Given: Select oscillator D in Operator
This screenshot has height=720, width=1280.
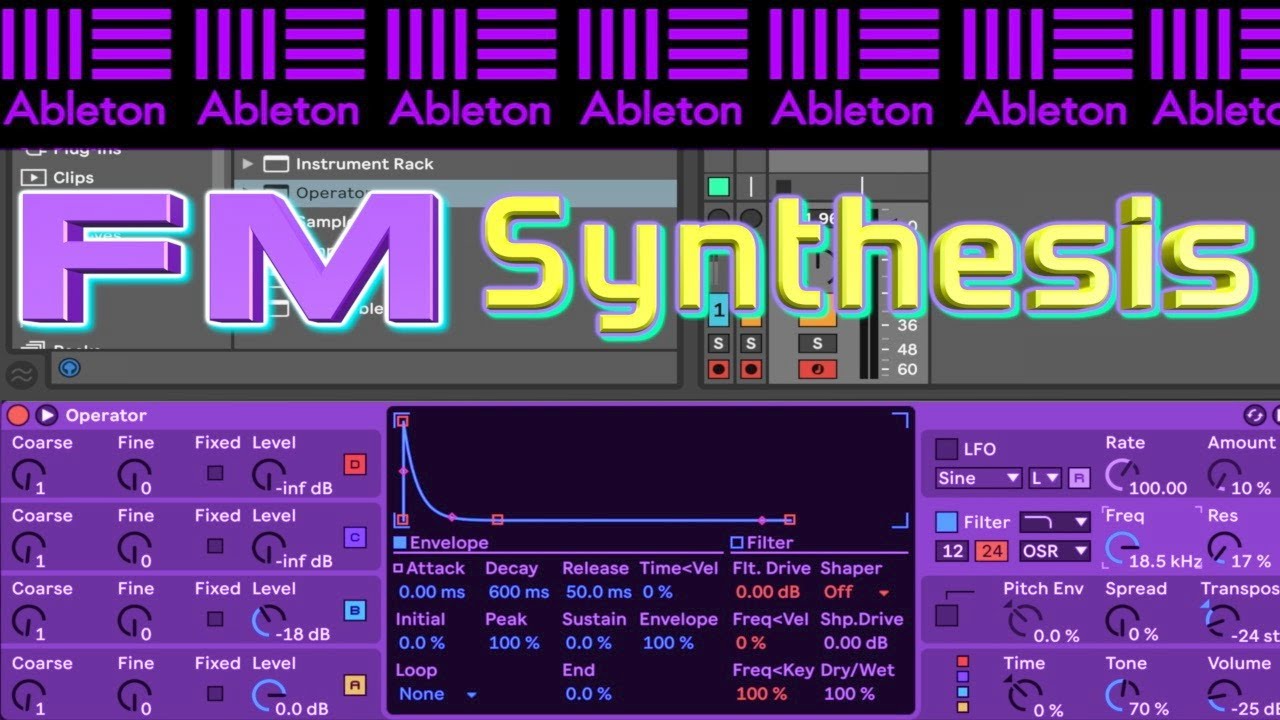Looking at the screenshot, I should tap(355, 464).
